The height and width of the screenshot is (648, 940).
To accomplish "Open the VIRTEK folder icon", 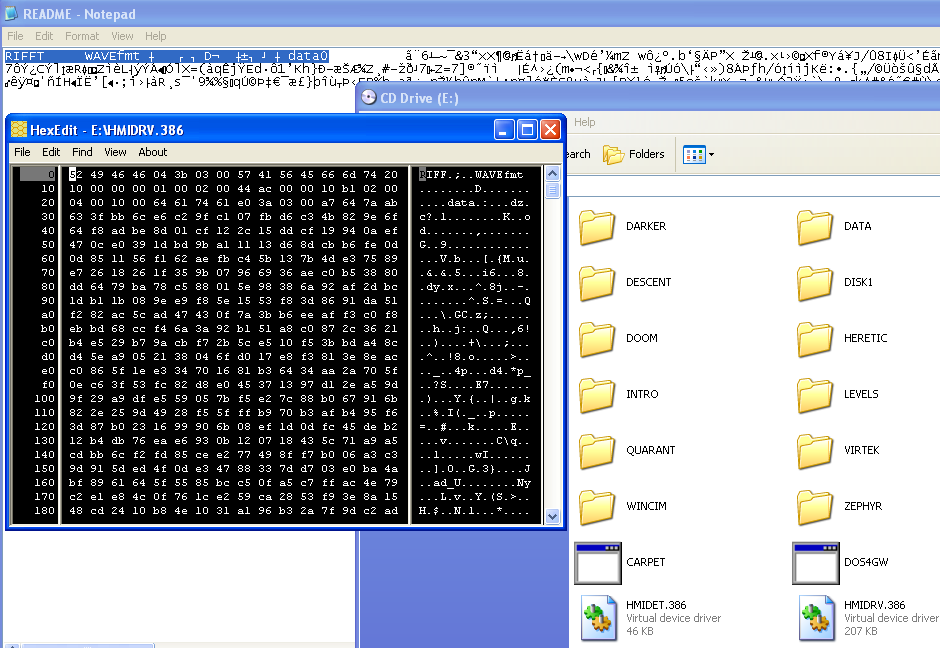I will click(x=815, y=451).
